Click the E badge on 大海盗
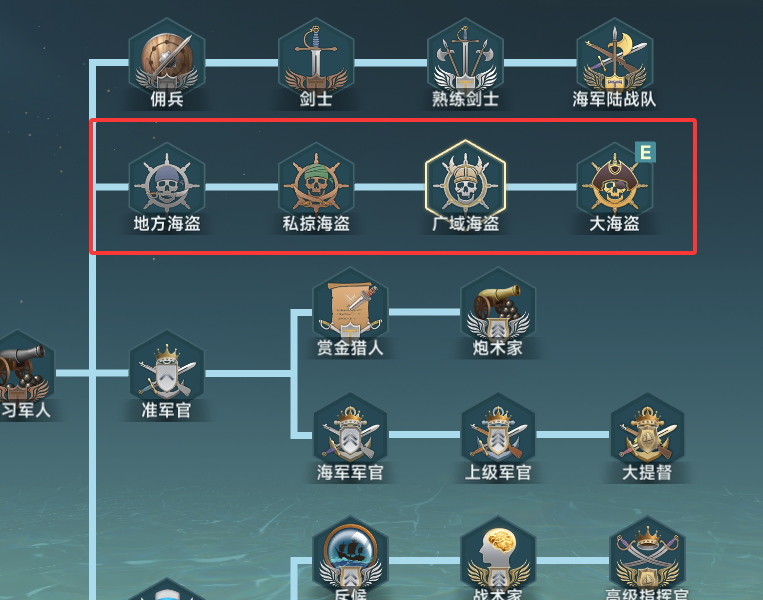Screen dimensions: 763x600 (645, 152)
